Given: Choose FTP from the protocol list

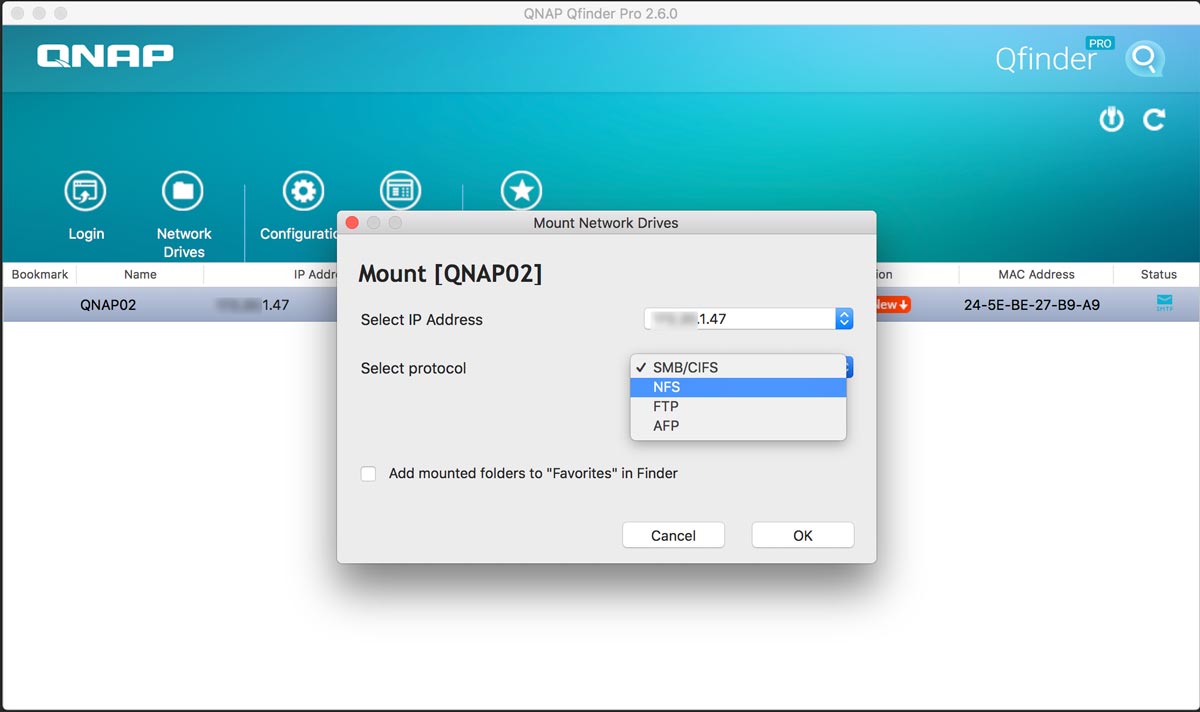Looking at the screenshot, I should tap(738, 406).
